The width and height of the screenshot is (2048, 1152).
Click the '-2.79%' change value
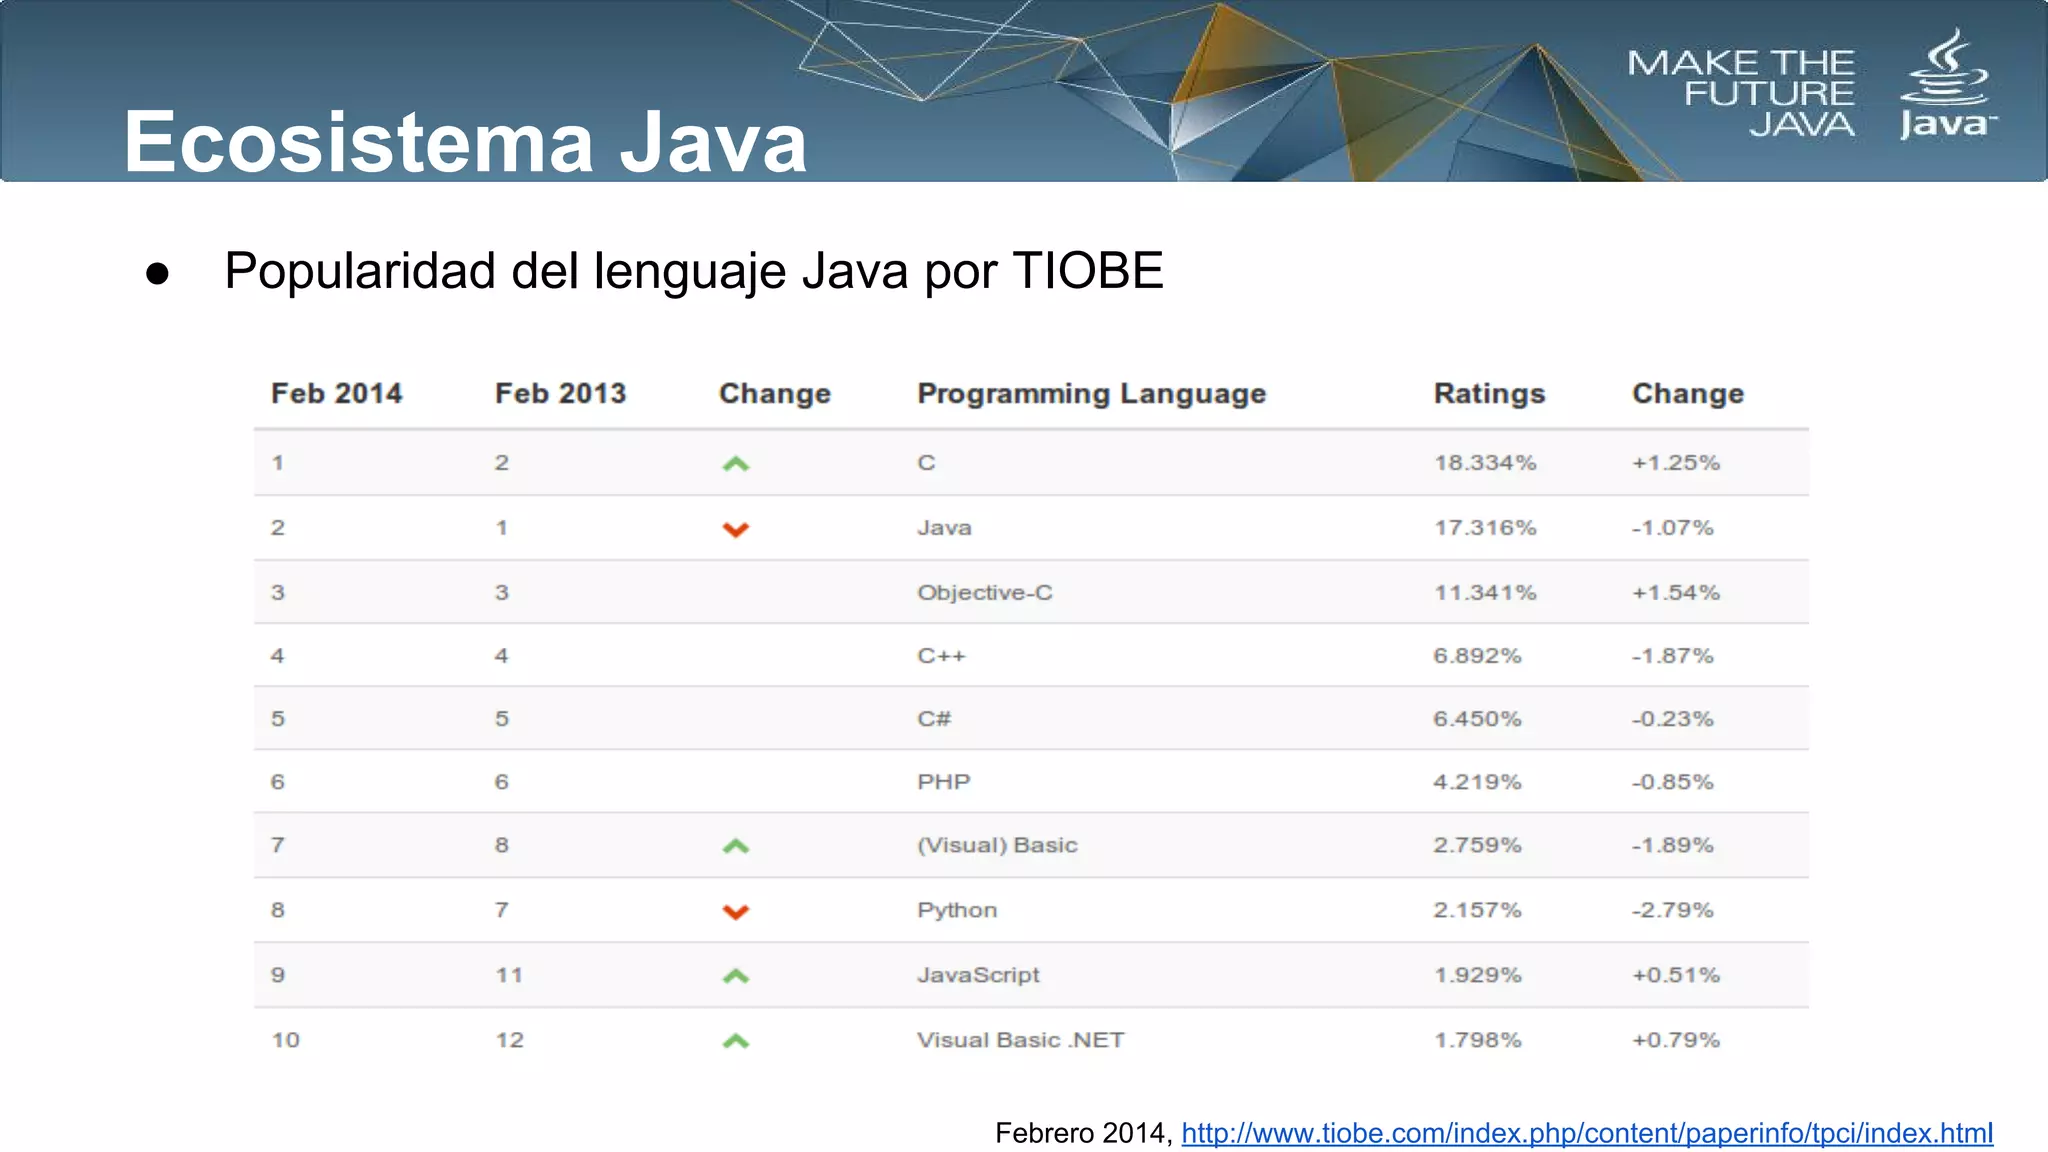tap(1673, 910)
